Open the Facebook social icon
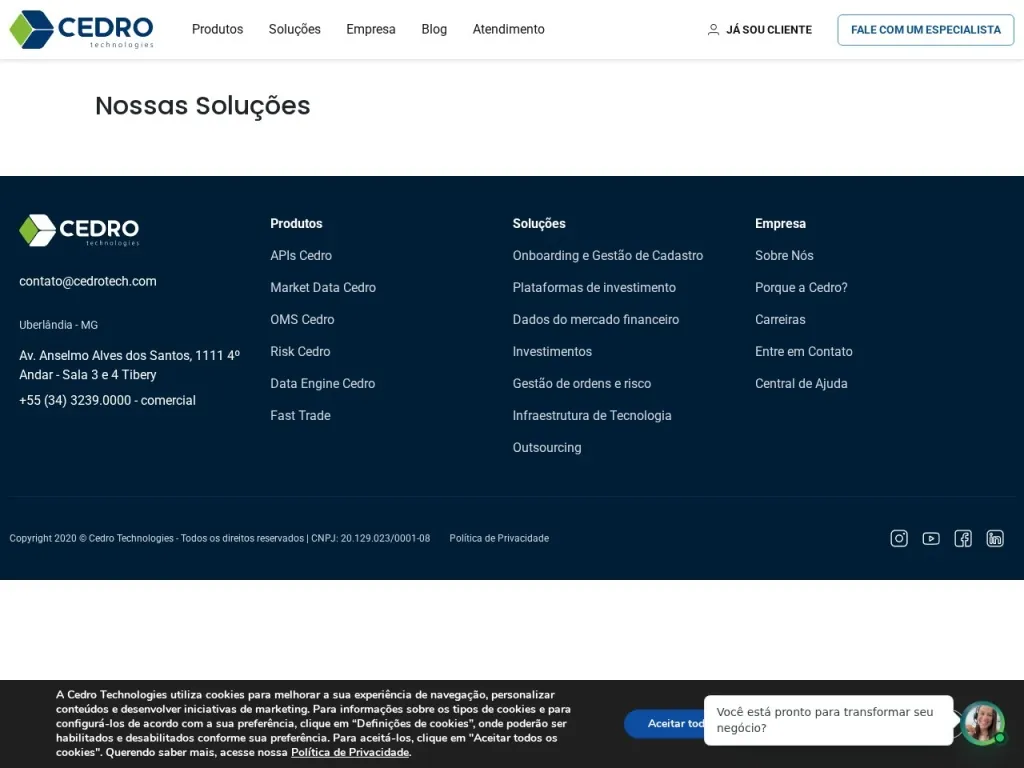Viewport: 1024px width, 768px height. point(963,538)
